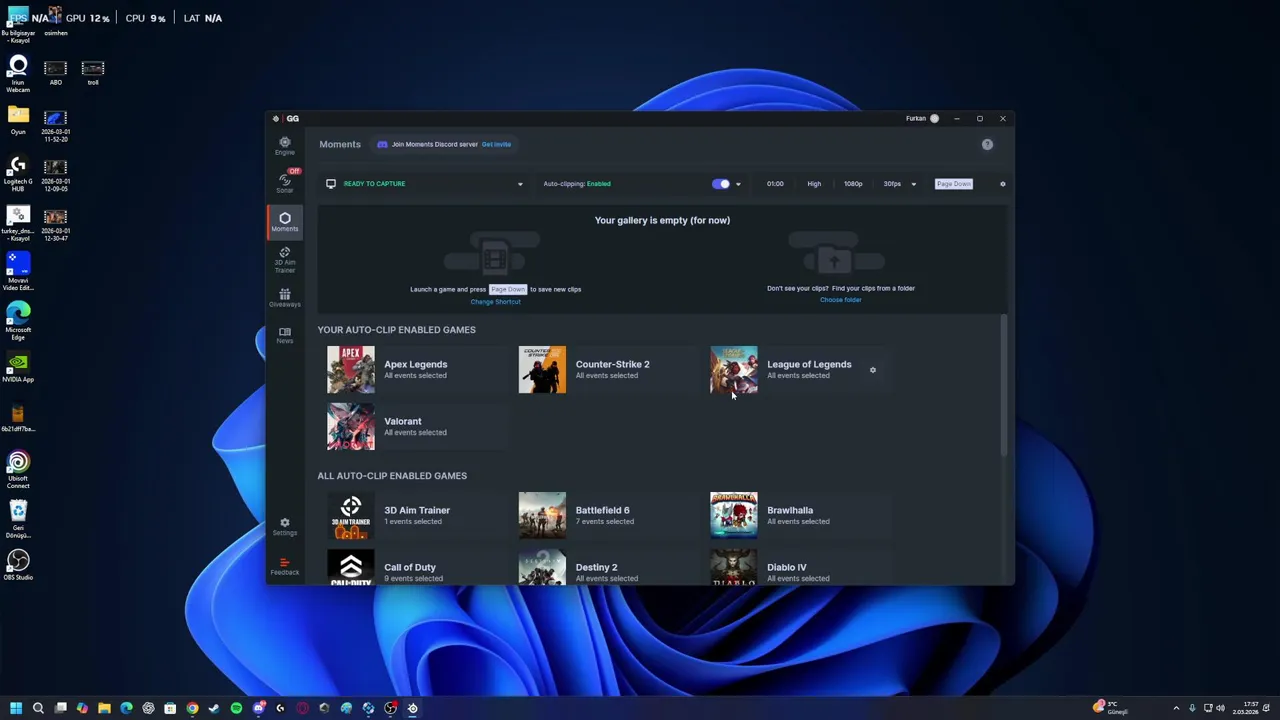Click the Page Down hotkey badge in toolbar

[x=954, y=184]
